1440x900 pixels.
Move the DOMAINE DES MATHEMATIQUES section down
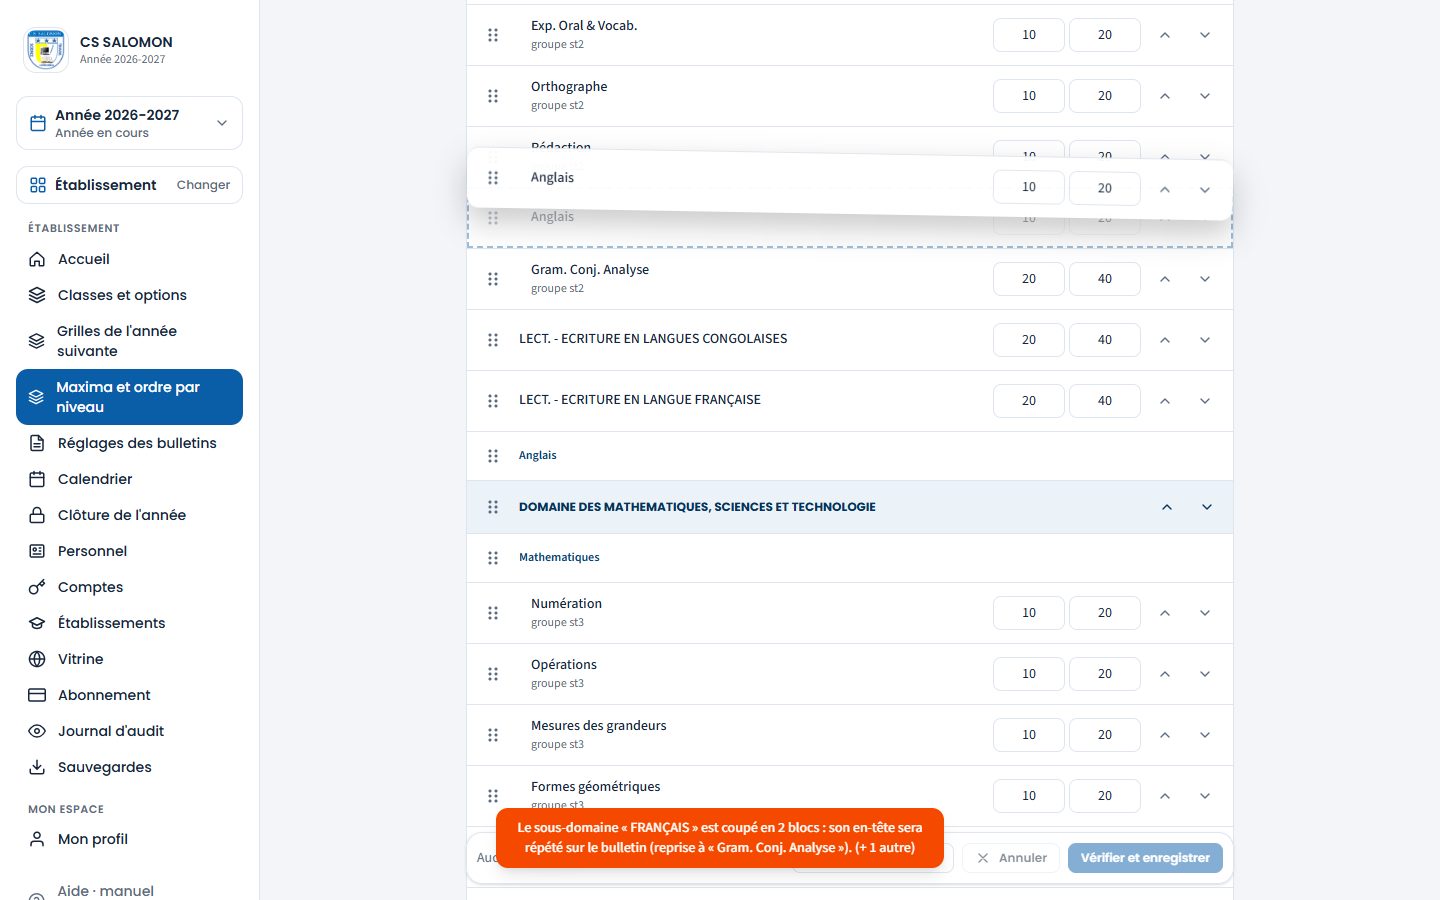coord(1207,507)
